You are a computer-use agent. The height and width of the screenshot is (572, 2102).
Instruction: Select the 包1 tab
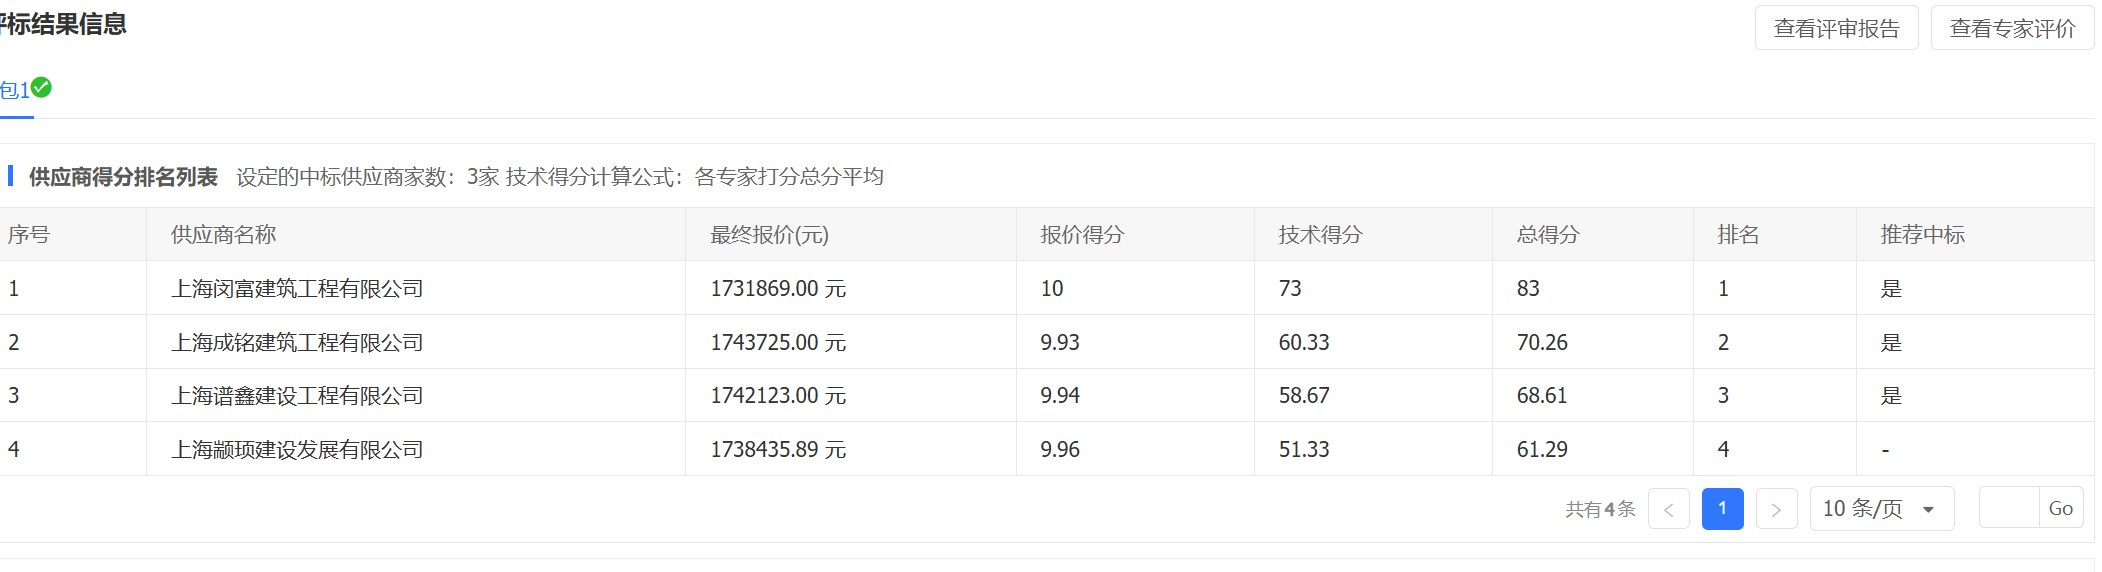coord(15,91)
